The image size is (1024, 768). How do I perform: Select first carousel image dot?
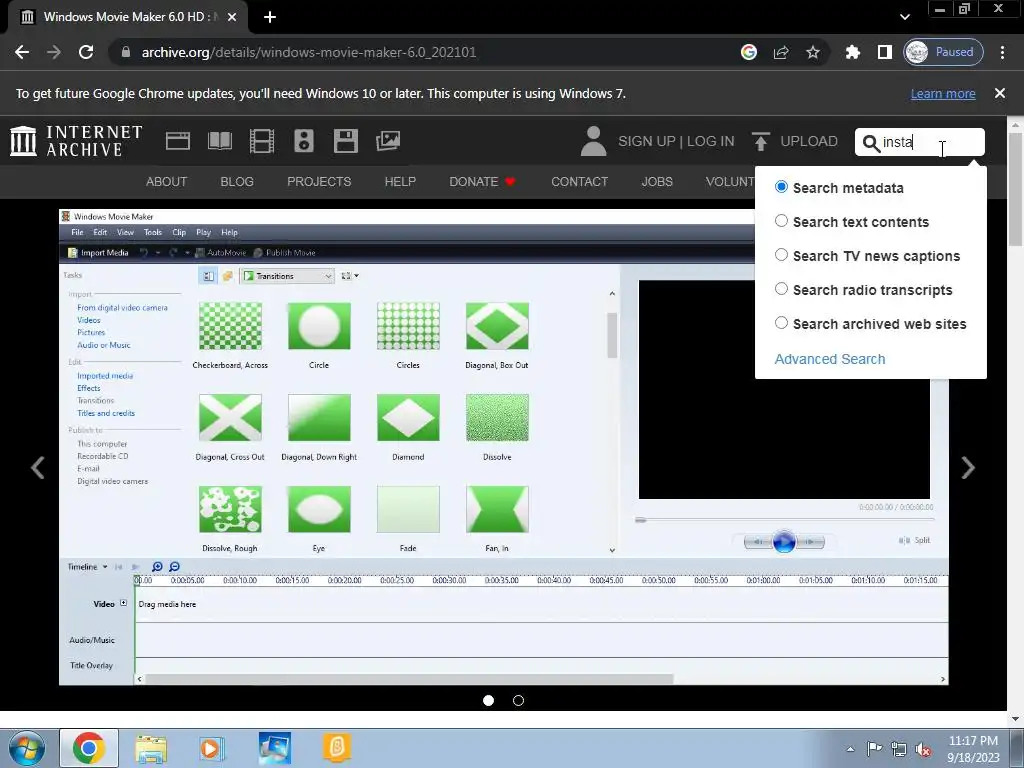tap(488, 701)
